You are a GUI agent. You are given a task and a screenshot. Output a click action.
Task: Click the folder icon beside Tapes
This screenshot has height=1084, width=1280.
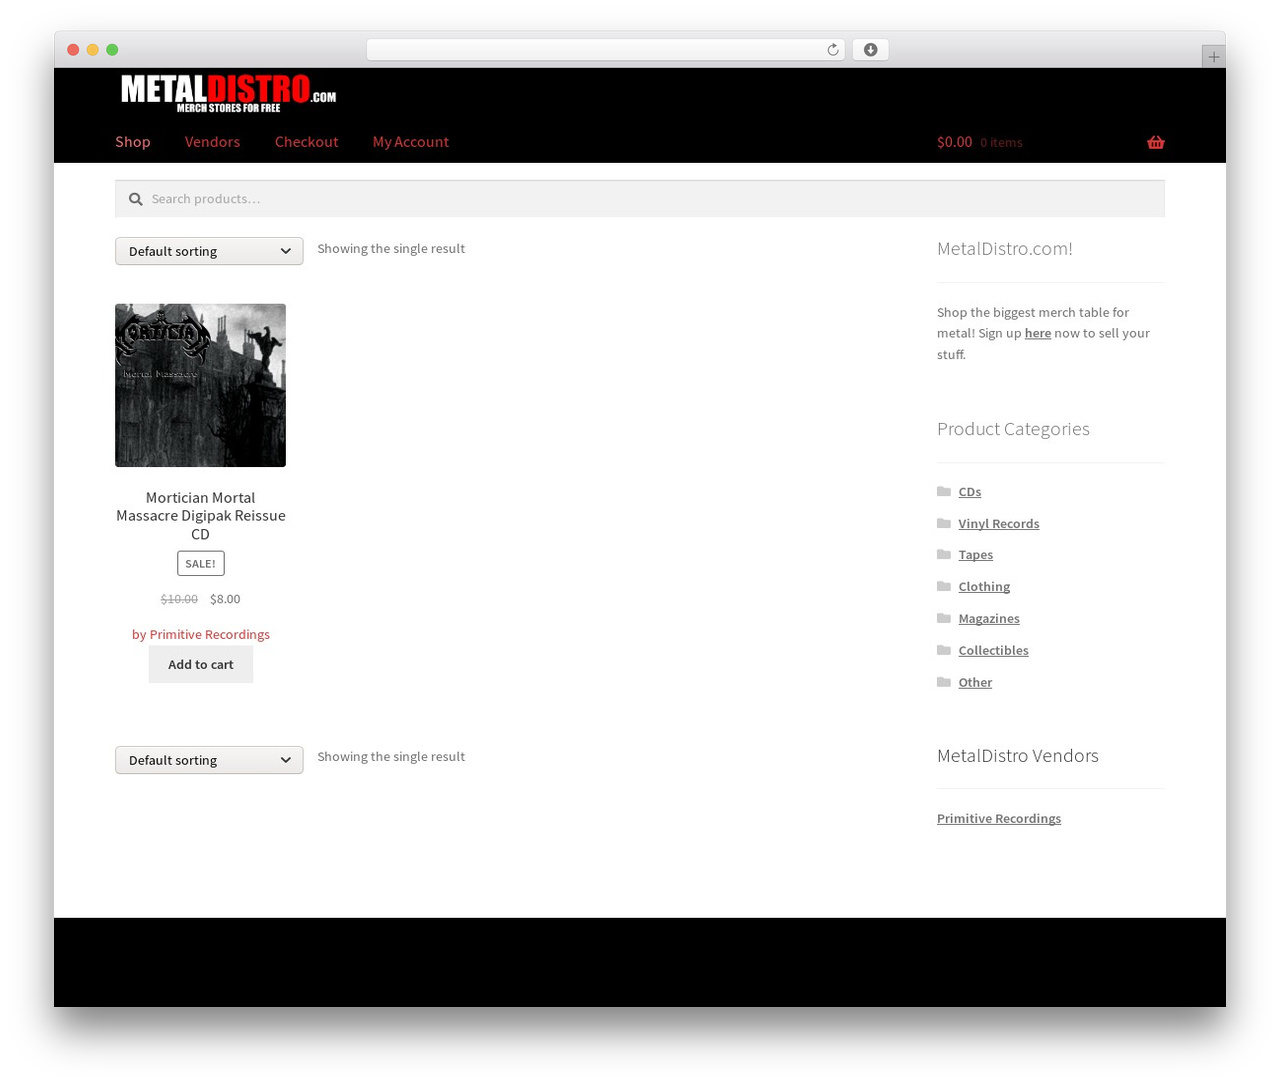pos(944,554)
